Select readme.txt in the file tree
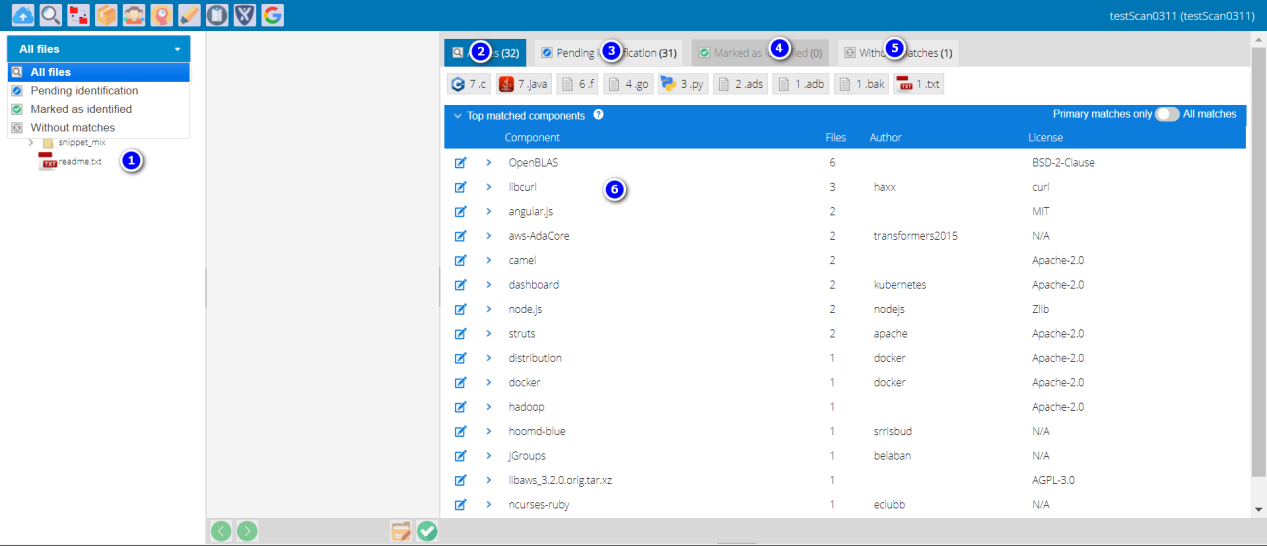1267x546 pixels. coord(79,161)
